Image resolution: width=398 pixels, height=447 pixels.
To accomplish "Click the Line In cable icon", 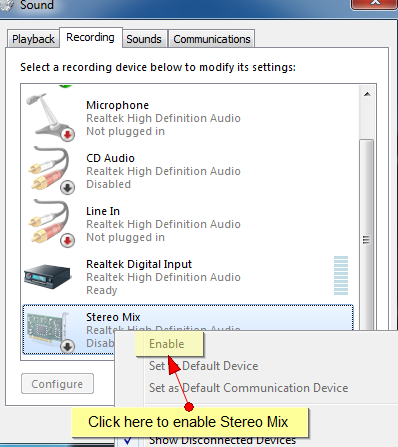I will pyautogui.click(x=51, y=223).
